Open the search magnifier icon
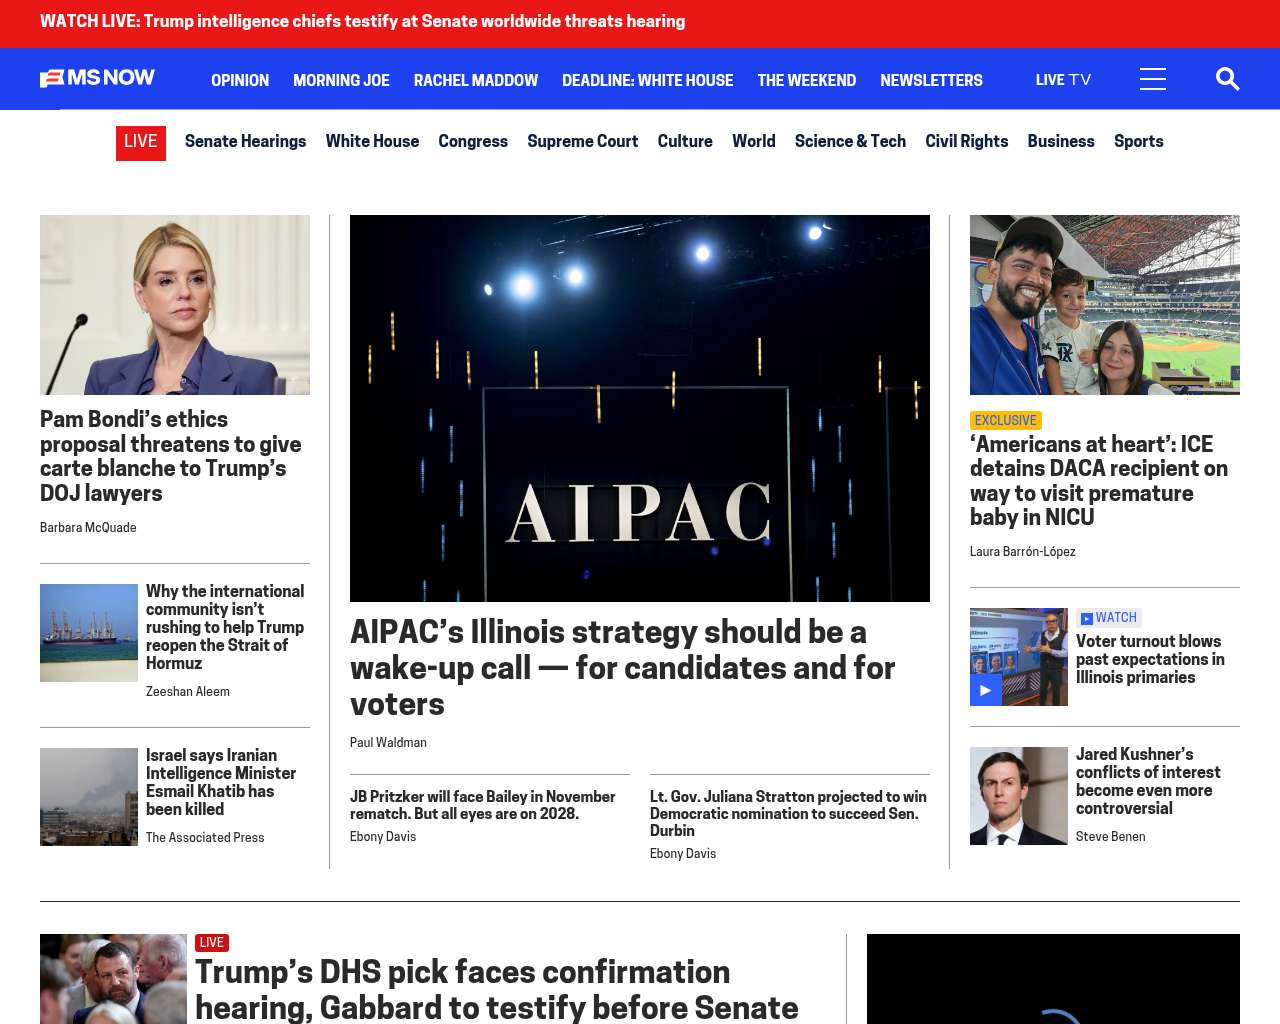 click(x=1227, y=79)
